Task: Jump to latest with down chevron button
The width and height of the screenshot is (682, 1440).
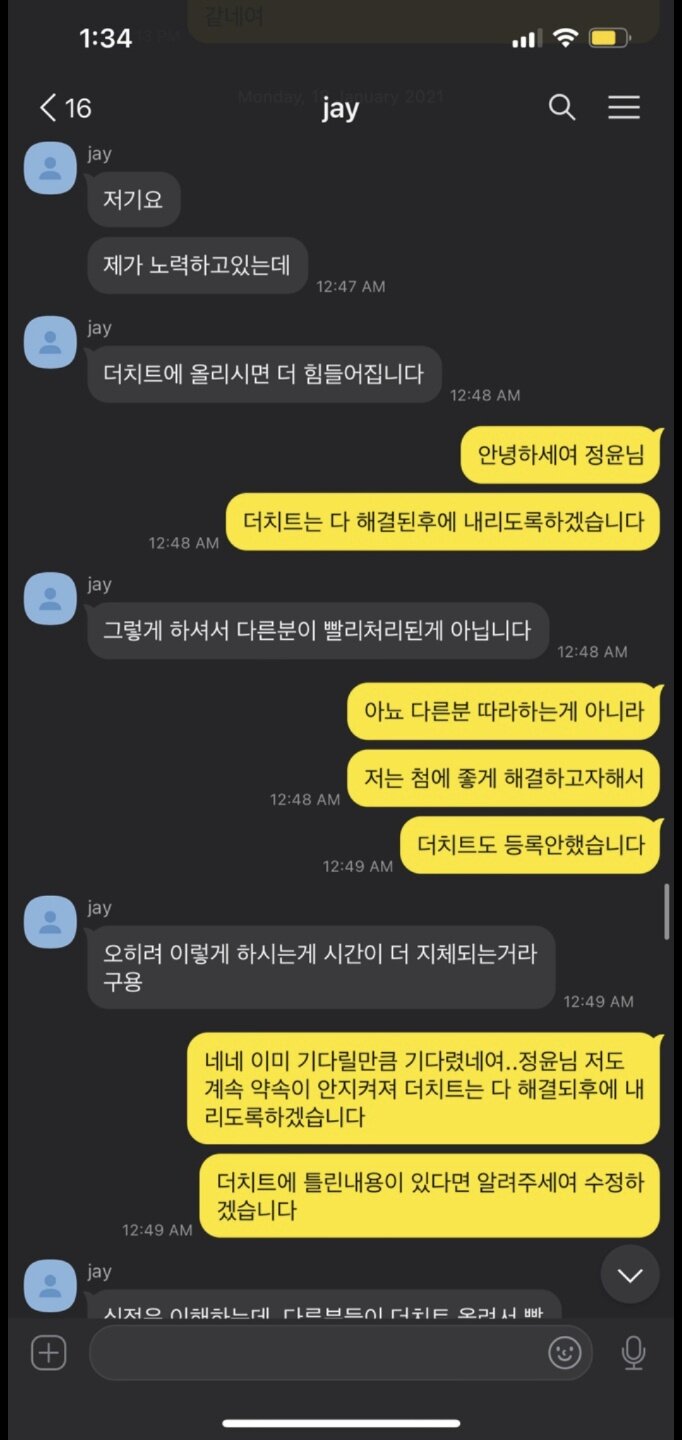Action: pyautogui.click(x=630, y=1275)
